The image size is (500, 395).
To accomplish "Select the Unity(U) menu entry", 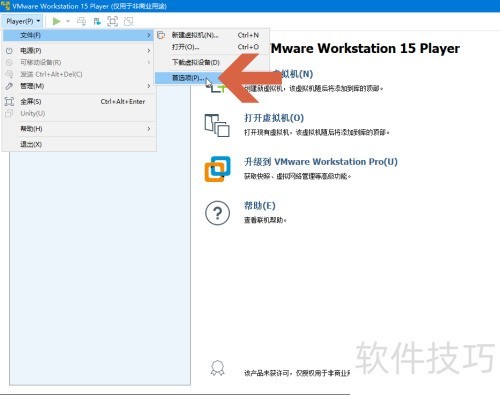I will tap(78, 113).
